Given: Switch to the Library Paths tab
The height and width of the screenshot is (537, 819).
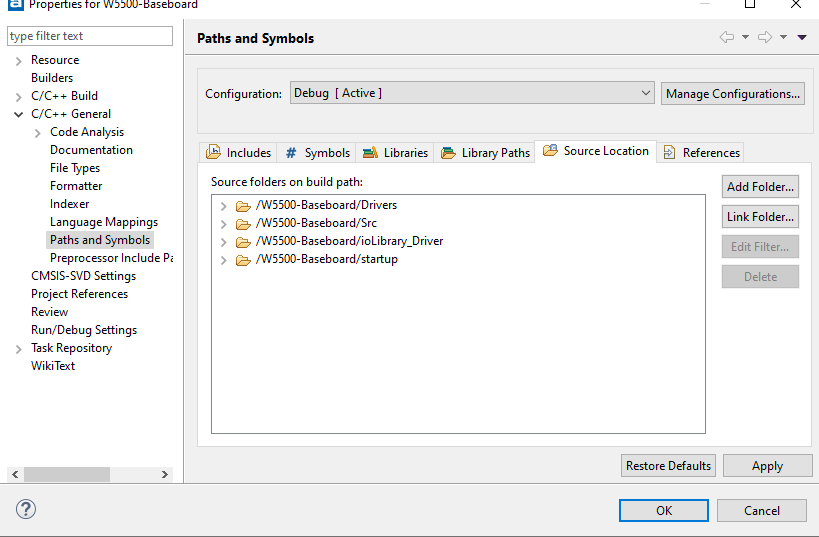Looking at the screenshot, I should click(x=485, y=153).
